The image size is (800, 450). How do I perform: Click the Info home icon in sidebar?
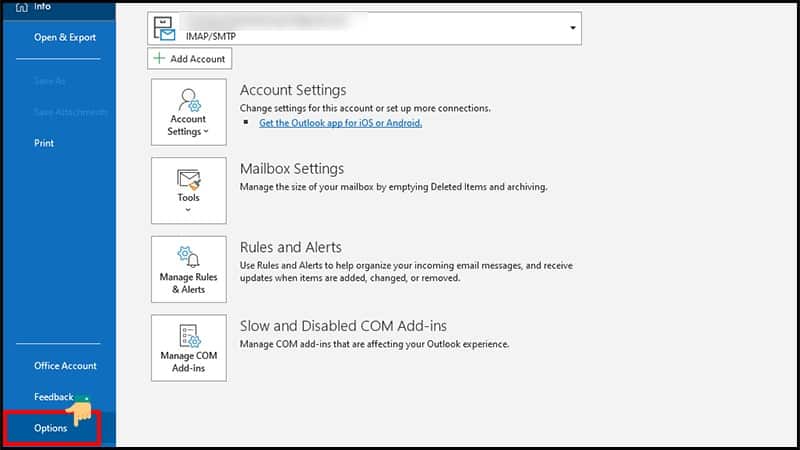[20, 7]
